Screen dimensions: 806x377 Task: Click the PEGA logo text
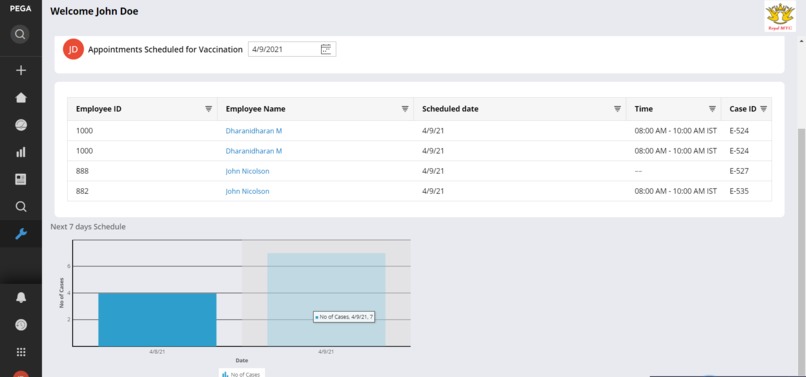pos(20,8)
